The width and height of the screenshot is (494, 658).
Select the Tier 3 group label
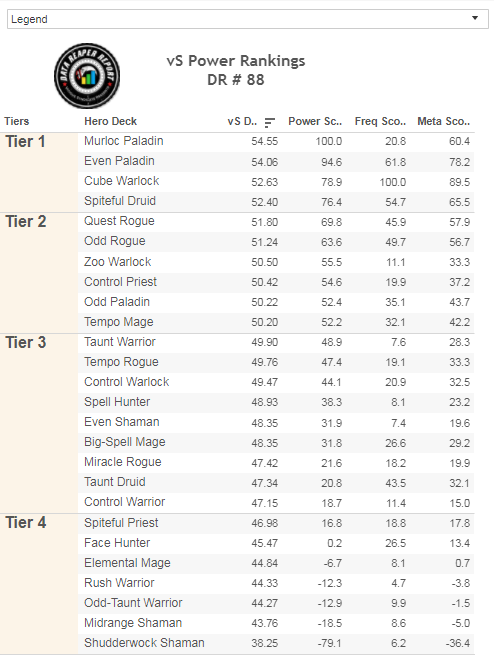point(26,342)
